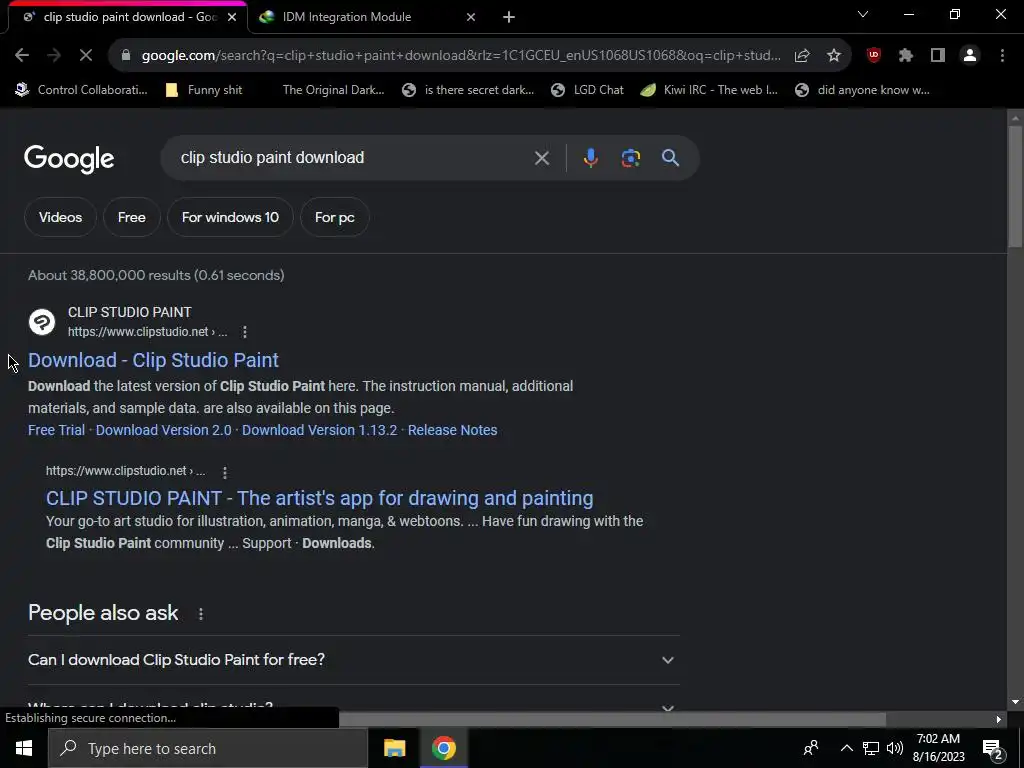Bookmark this page with the star icon

(834, 56)
